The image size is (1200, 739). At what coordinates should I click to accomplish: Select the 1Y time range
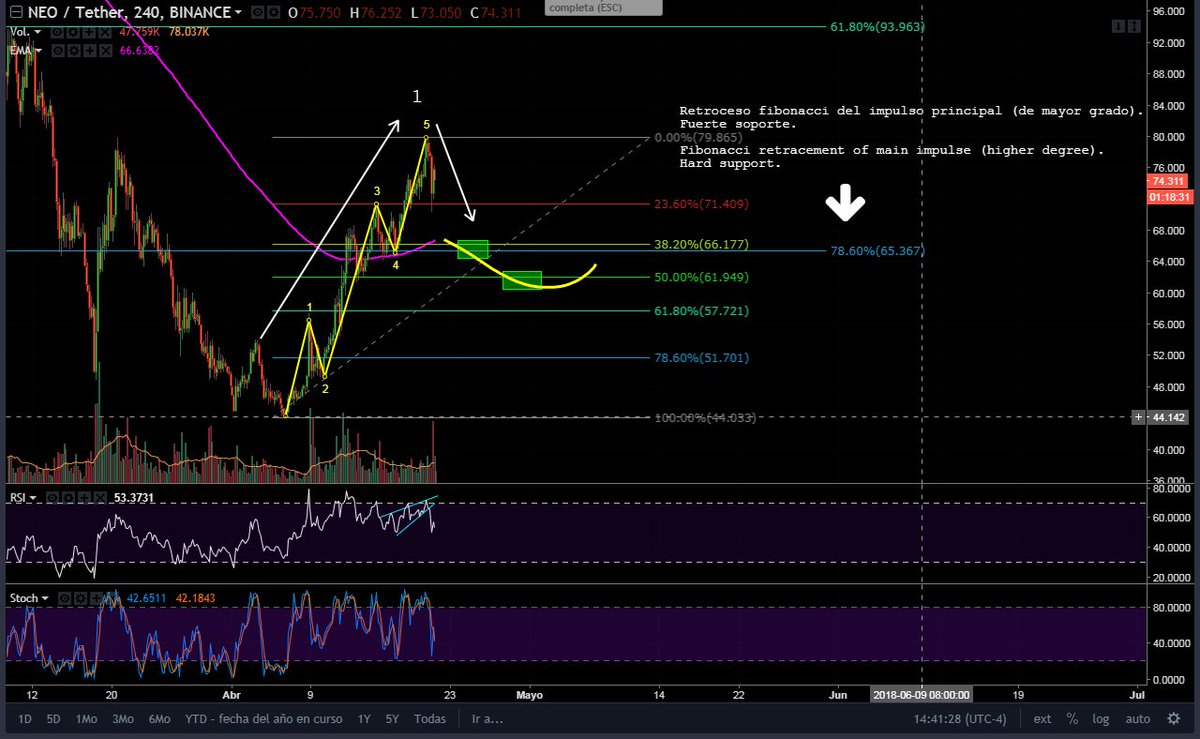pos(364,719)
